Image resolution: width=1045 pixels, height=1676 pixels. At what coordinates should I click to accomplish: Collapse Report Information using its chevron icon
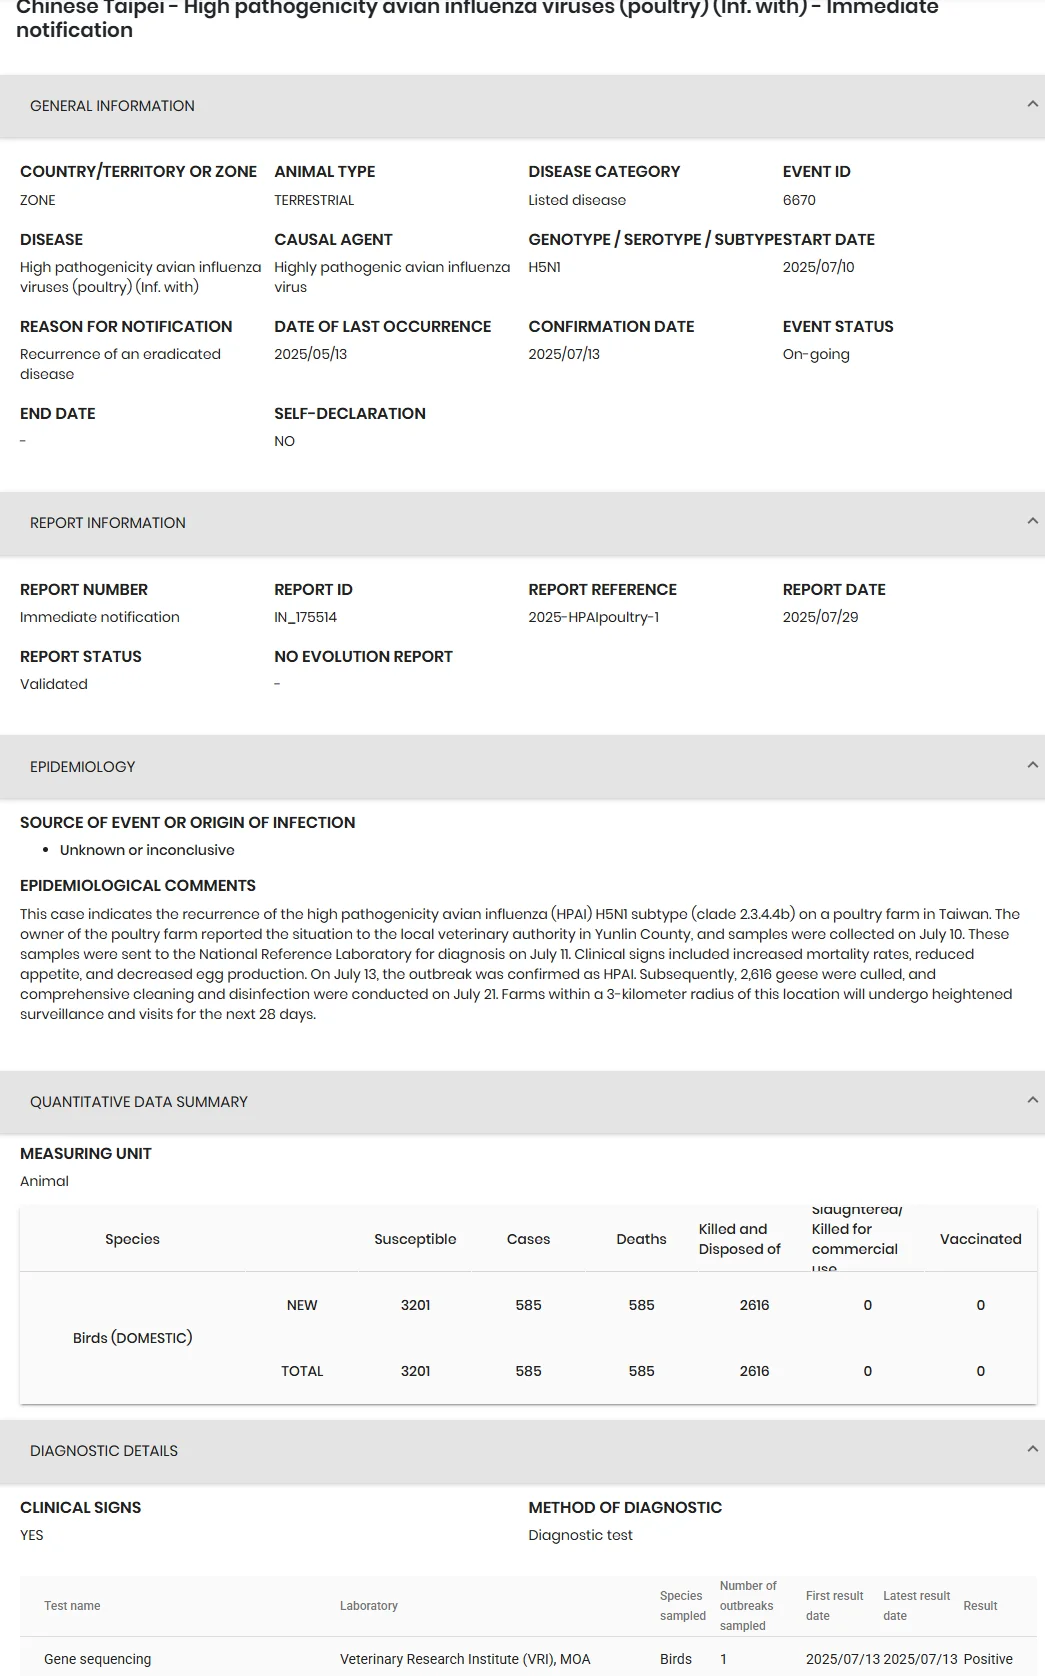[1032, 521]
